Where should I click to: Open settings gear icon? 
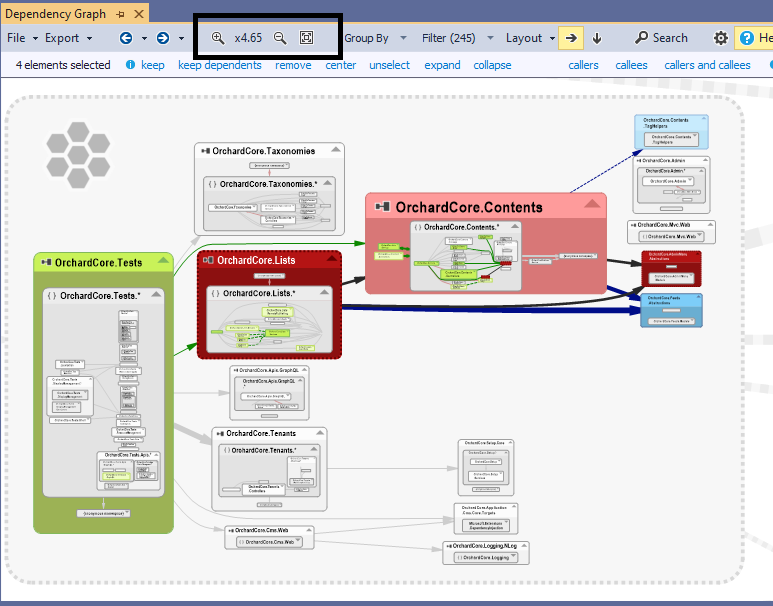721,38
